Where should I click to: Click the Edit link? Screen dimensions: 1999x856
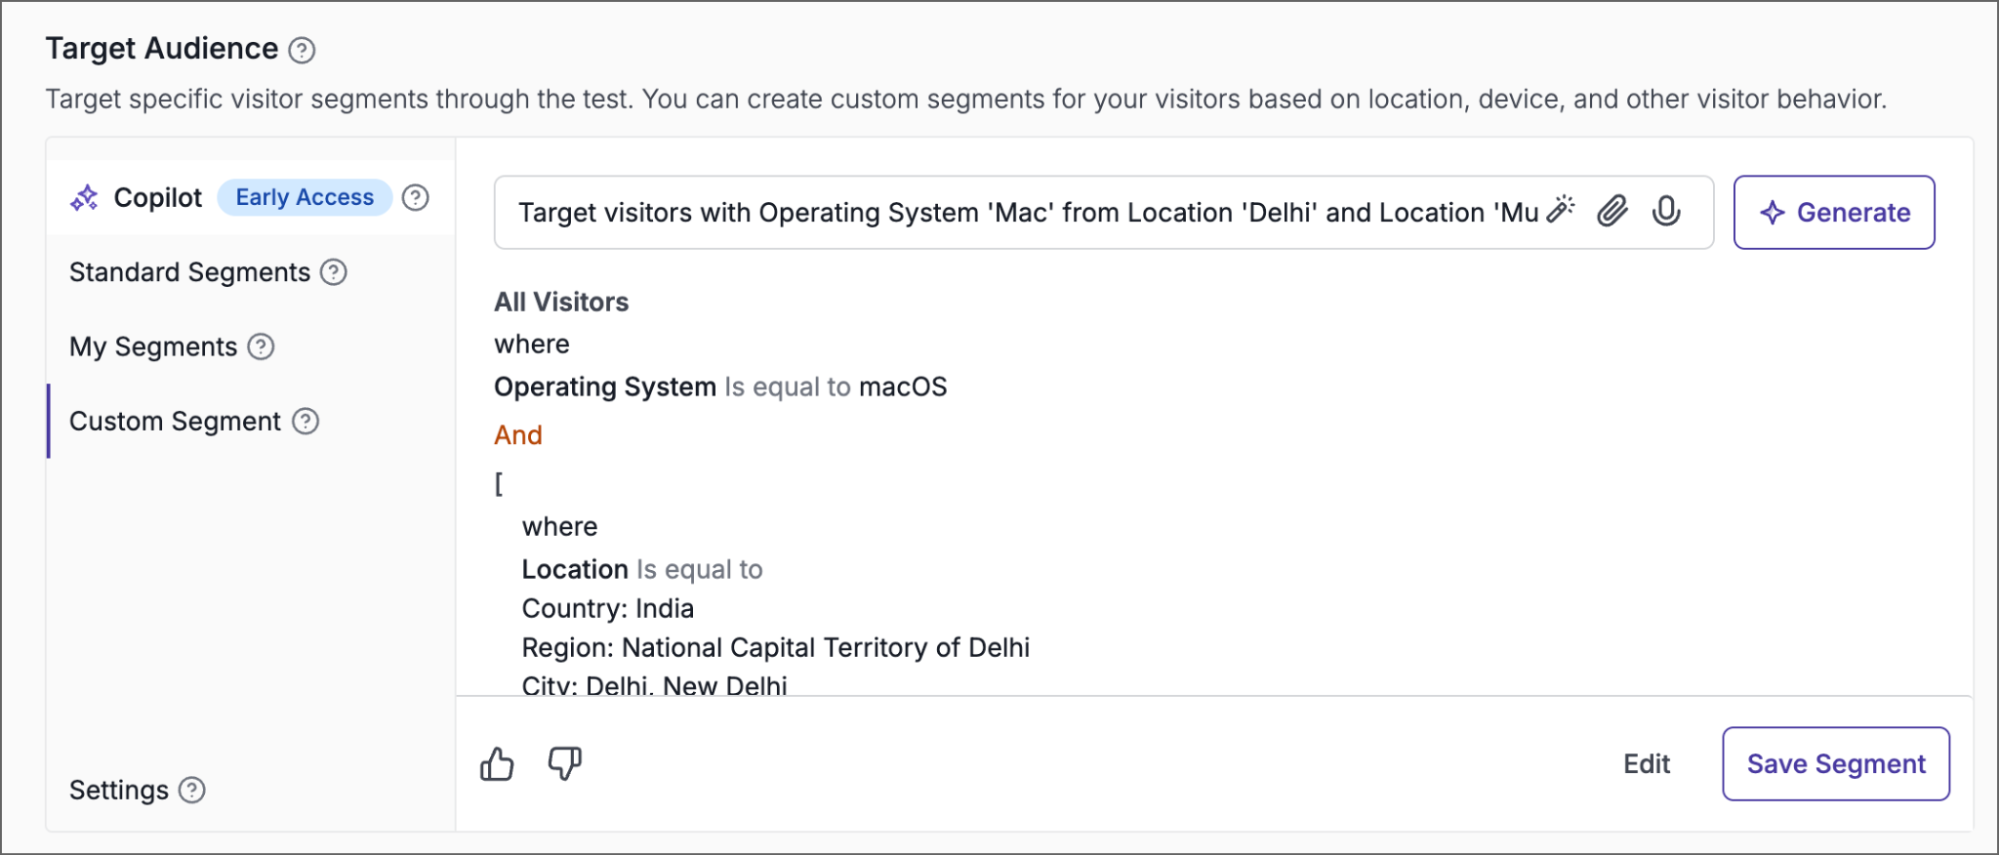[1646, 764]
